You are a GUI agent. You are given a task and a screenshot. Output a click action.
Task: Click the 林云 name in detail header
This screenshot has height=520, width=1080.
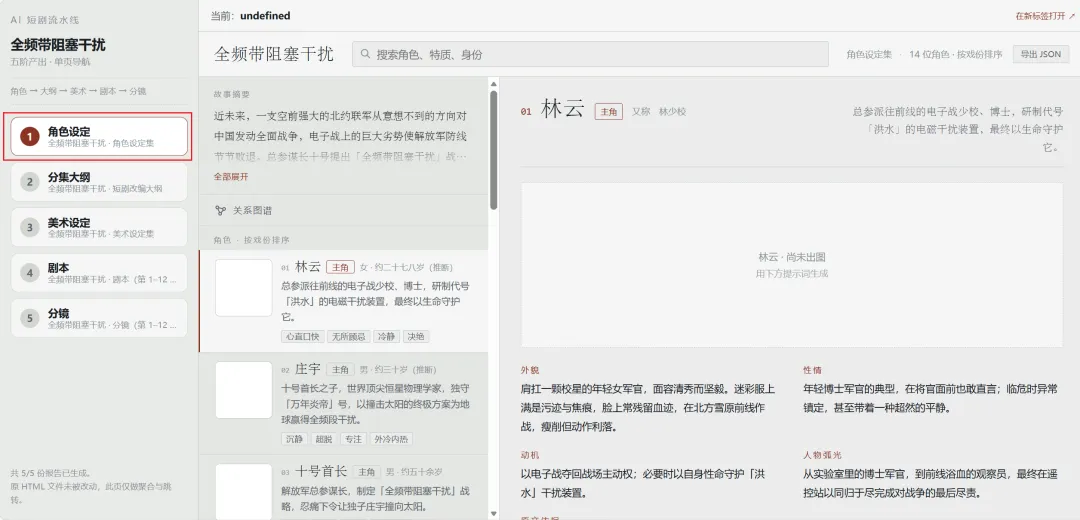click(x=562, y=110)
